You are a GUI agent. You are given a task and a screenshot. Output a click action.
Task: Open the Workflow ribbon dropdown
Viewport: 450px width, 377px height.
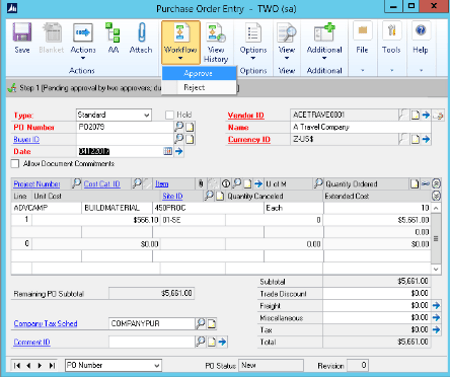coord(181,42)
